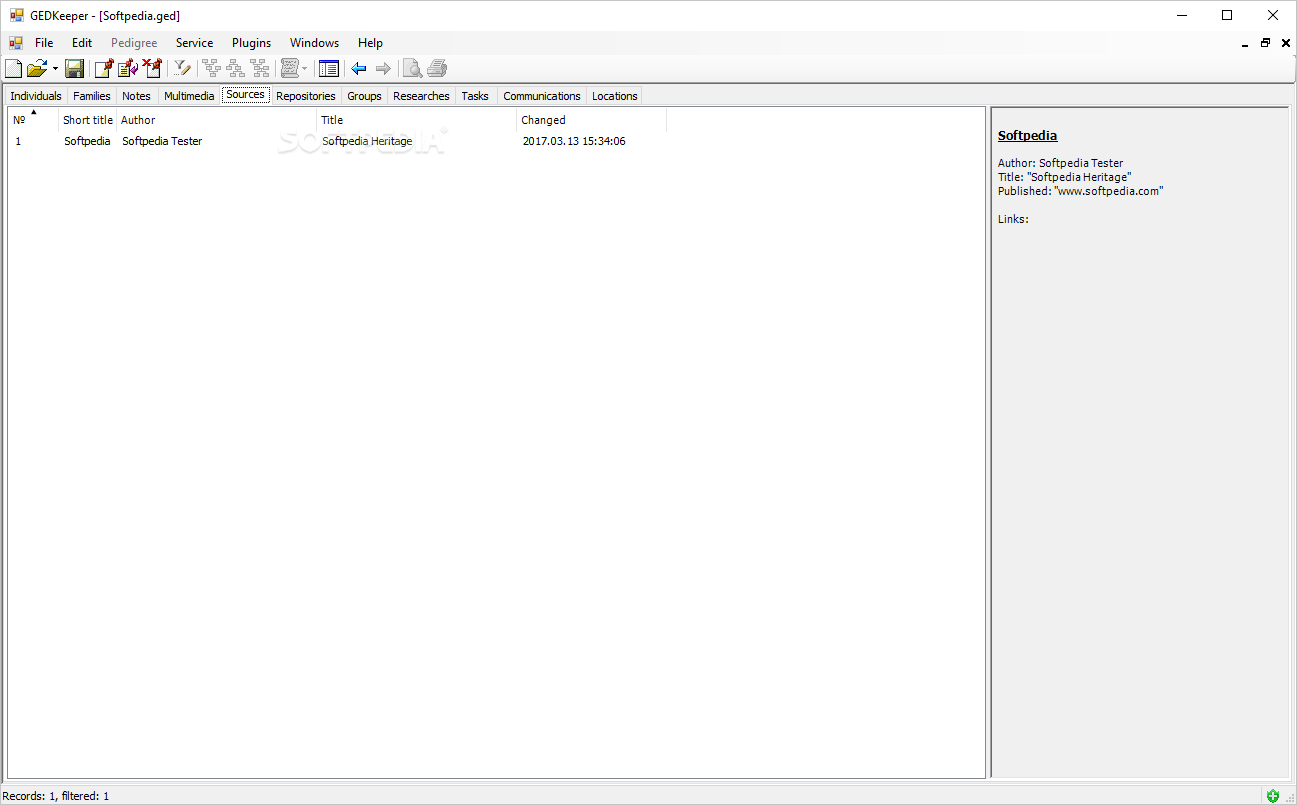The width and height of the screenshot is (1297, 805).
Task: Click the pedigree scroll icon
Action: tap(289, 69)
